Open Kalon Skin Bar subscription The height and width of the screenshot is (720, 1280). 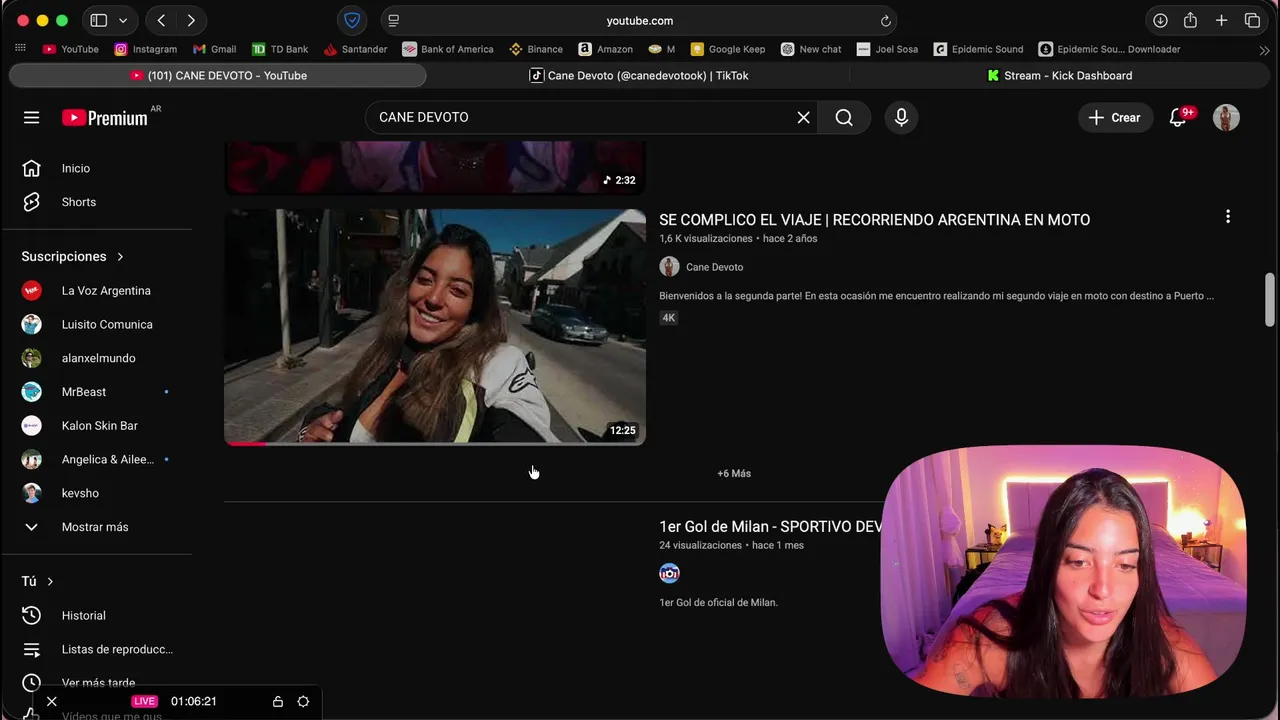[97, 426]
